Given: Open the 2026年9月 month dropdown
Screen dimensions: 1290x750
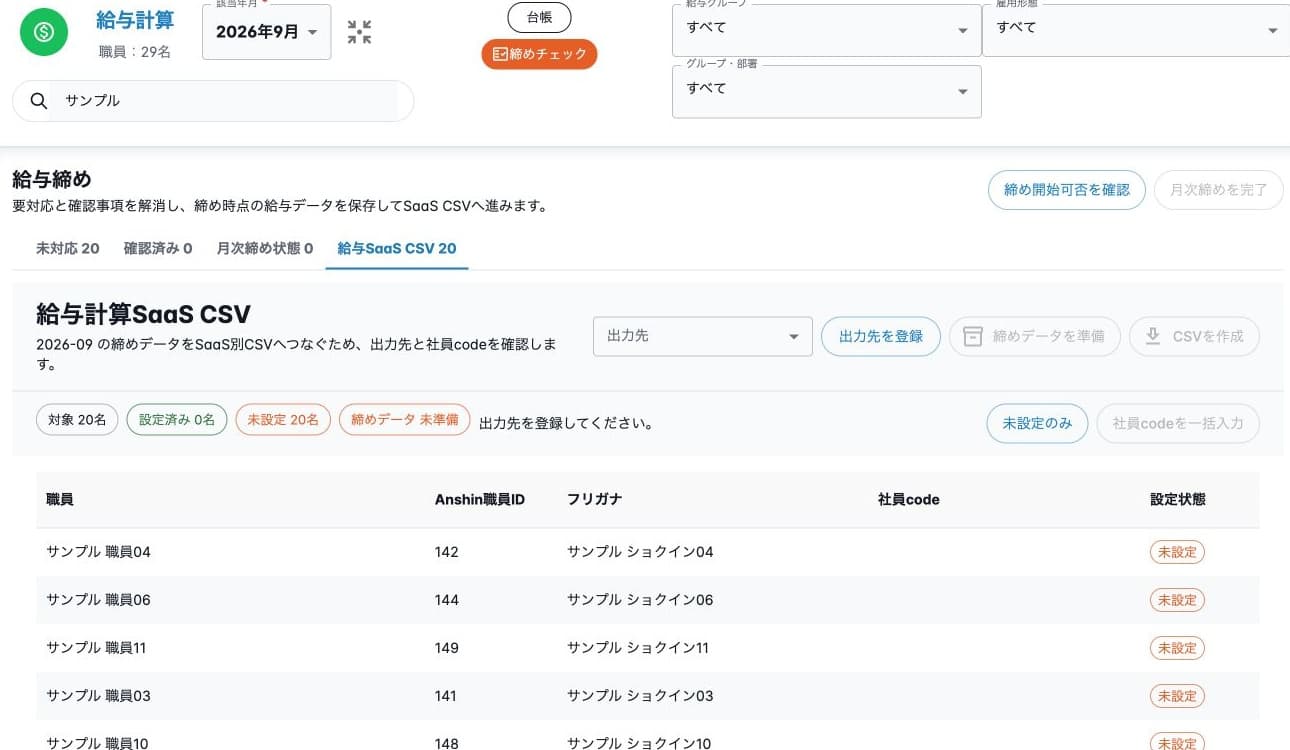Looking at the screenshot, I should tap(267, 32).
